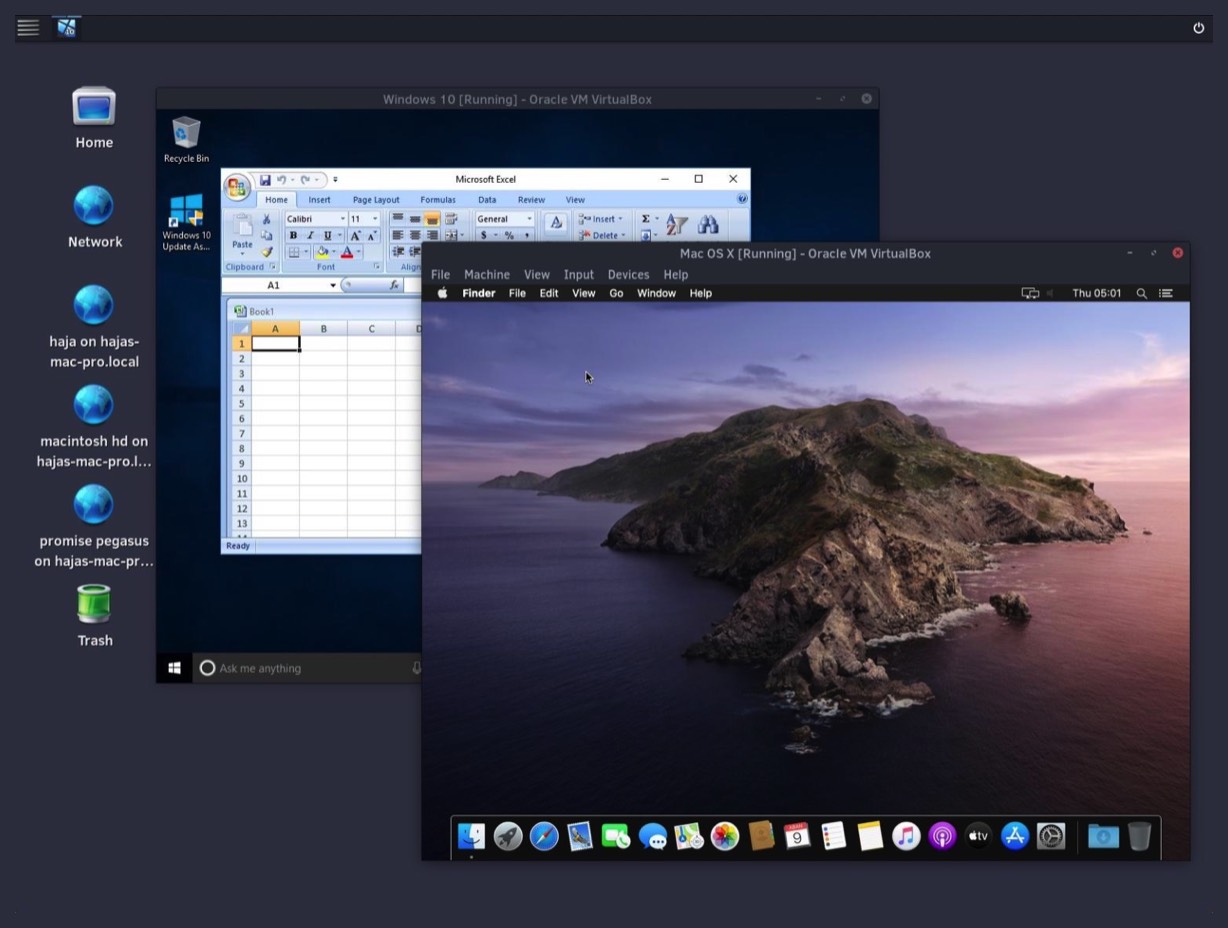Screen dimensions: 1228x928
Task: Open the Data ribbon tab
Action: click(x=487, y=200)
